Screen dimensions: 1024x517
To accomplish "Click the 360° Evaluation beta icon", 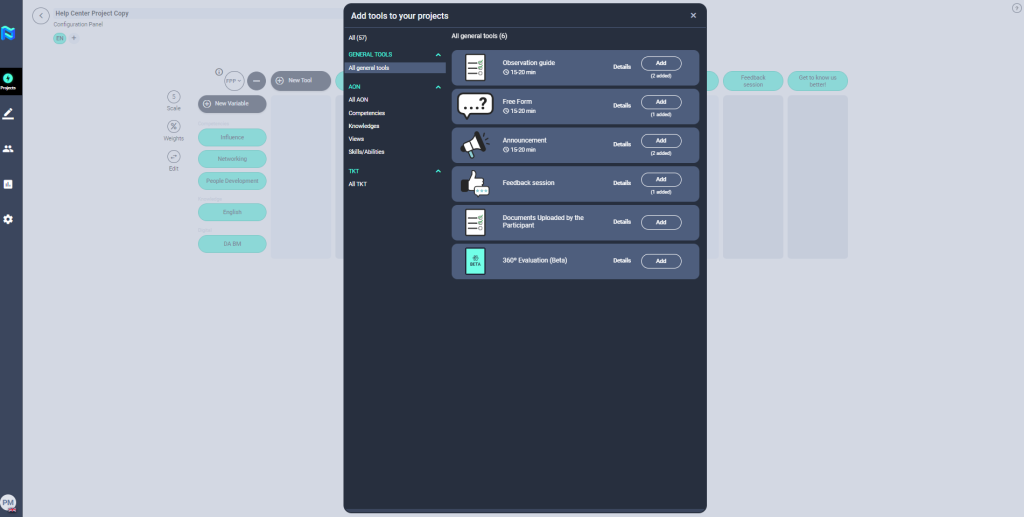I will coord(475,261).
